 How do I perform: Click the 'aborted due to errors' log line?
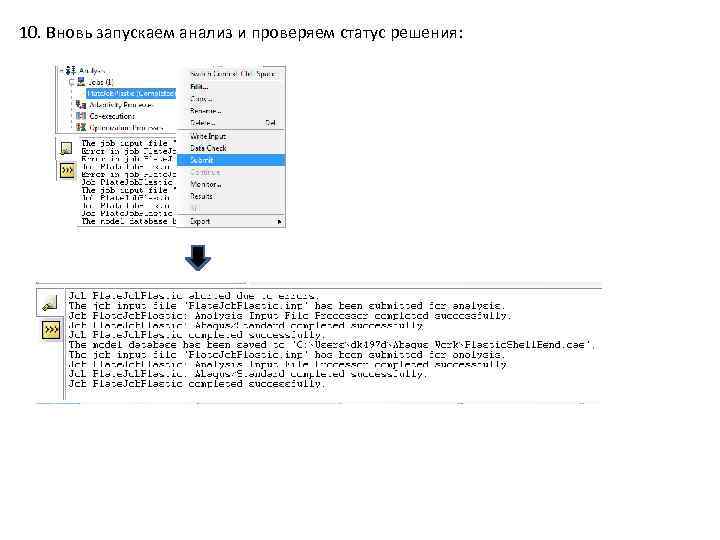193,296
